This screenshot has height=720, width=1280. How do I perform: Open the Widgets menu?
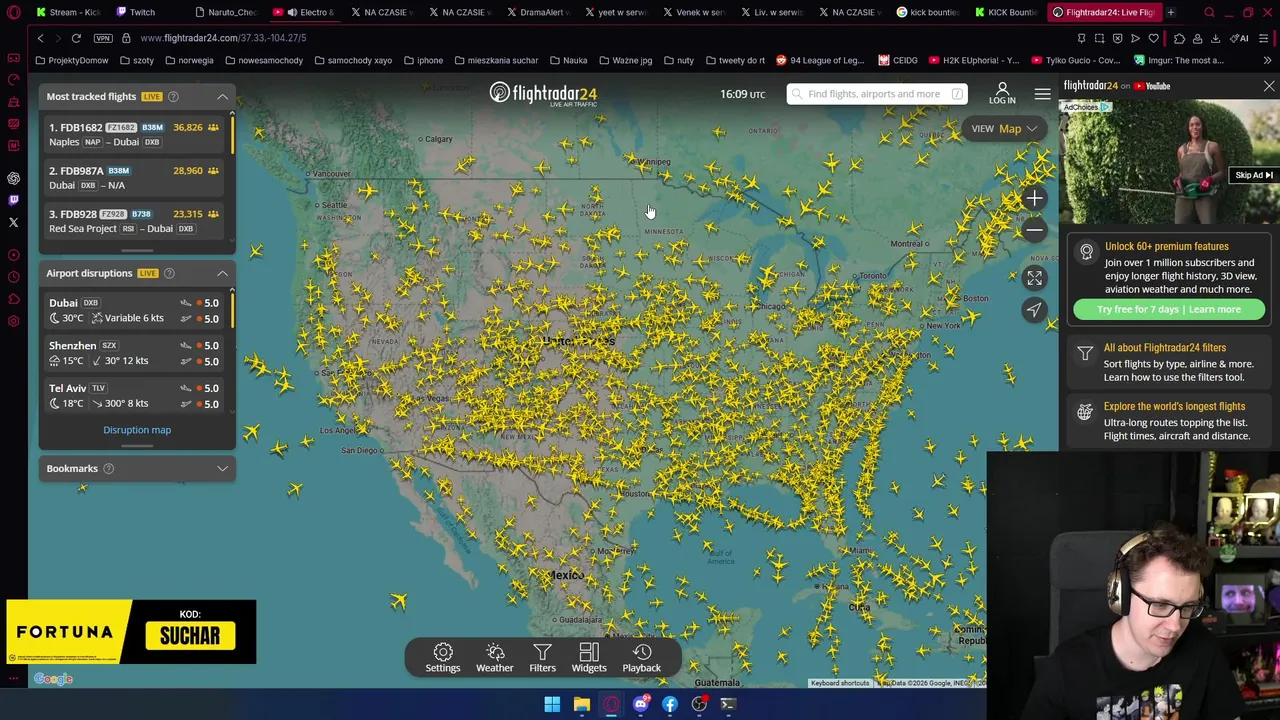[589, 658]
